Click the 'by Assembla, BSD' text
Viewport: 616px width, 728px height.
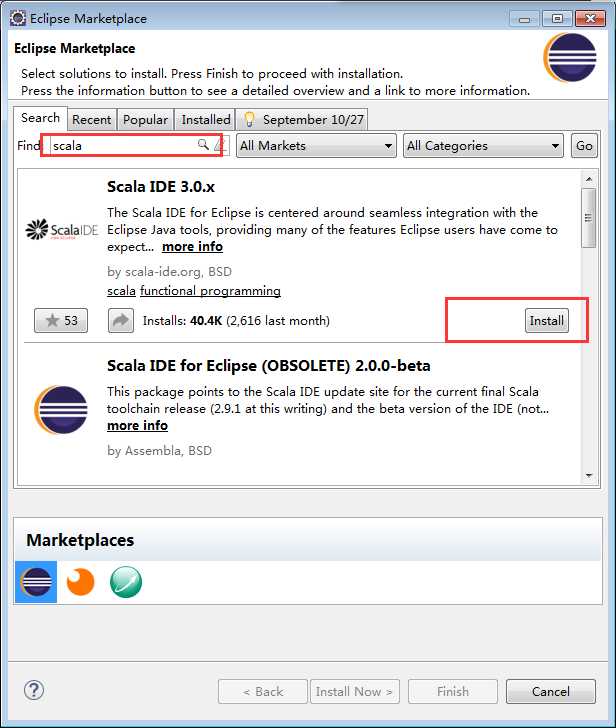point(159,450)
